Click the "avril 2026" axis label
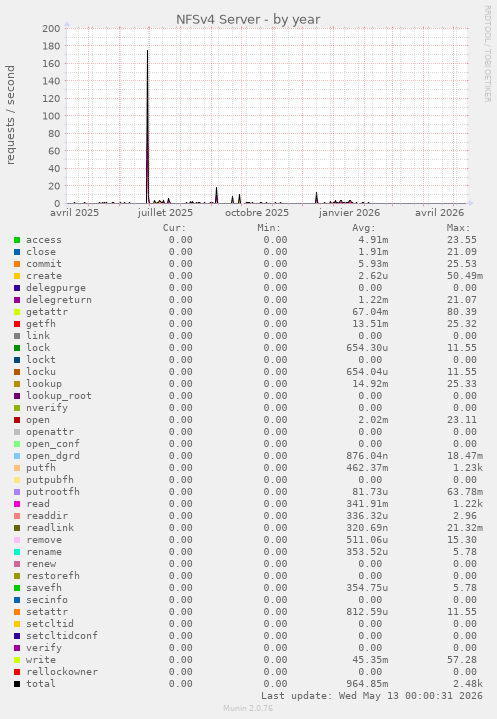This screenshot has width=497, height=719. pyautogui.click(x=439, y=213)
